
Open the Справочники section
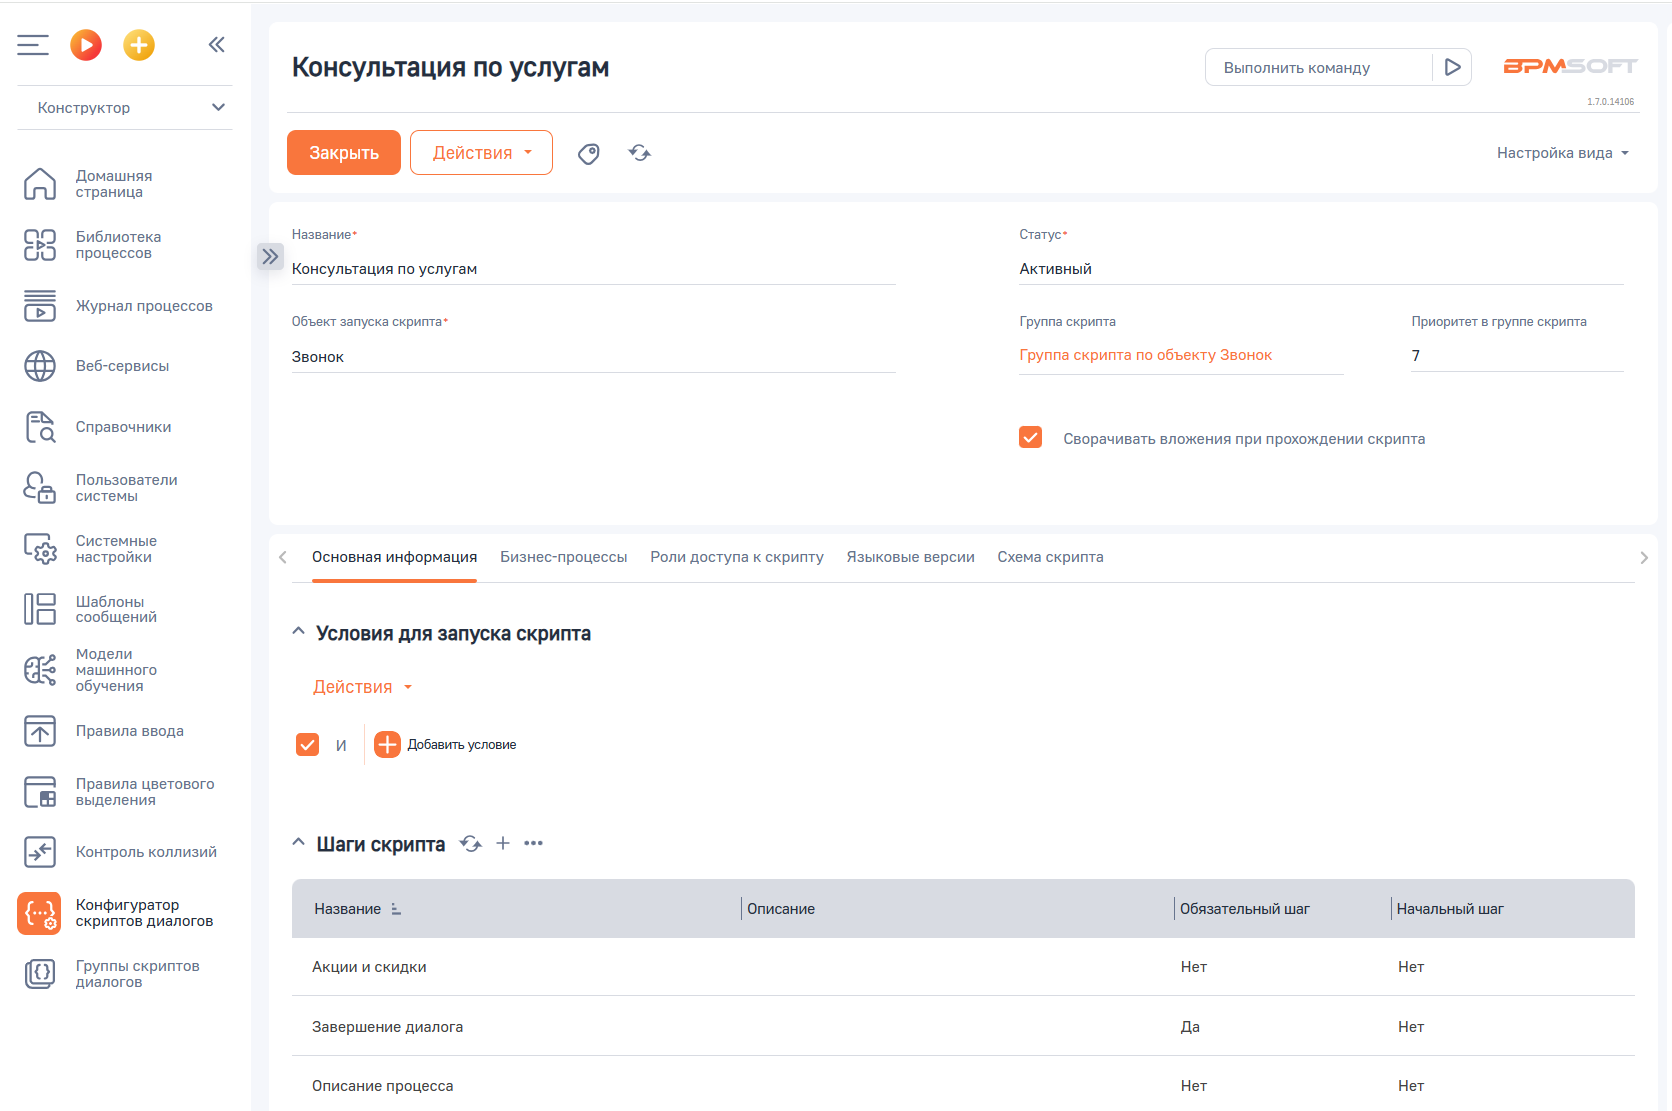pos(122,426)
